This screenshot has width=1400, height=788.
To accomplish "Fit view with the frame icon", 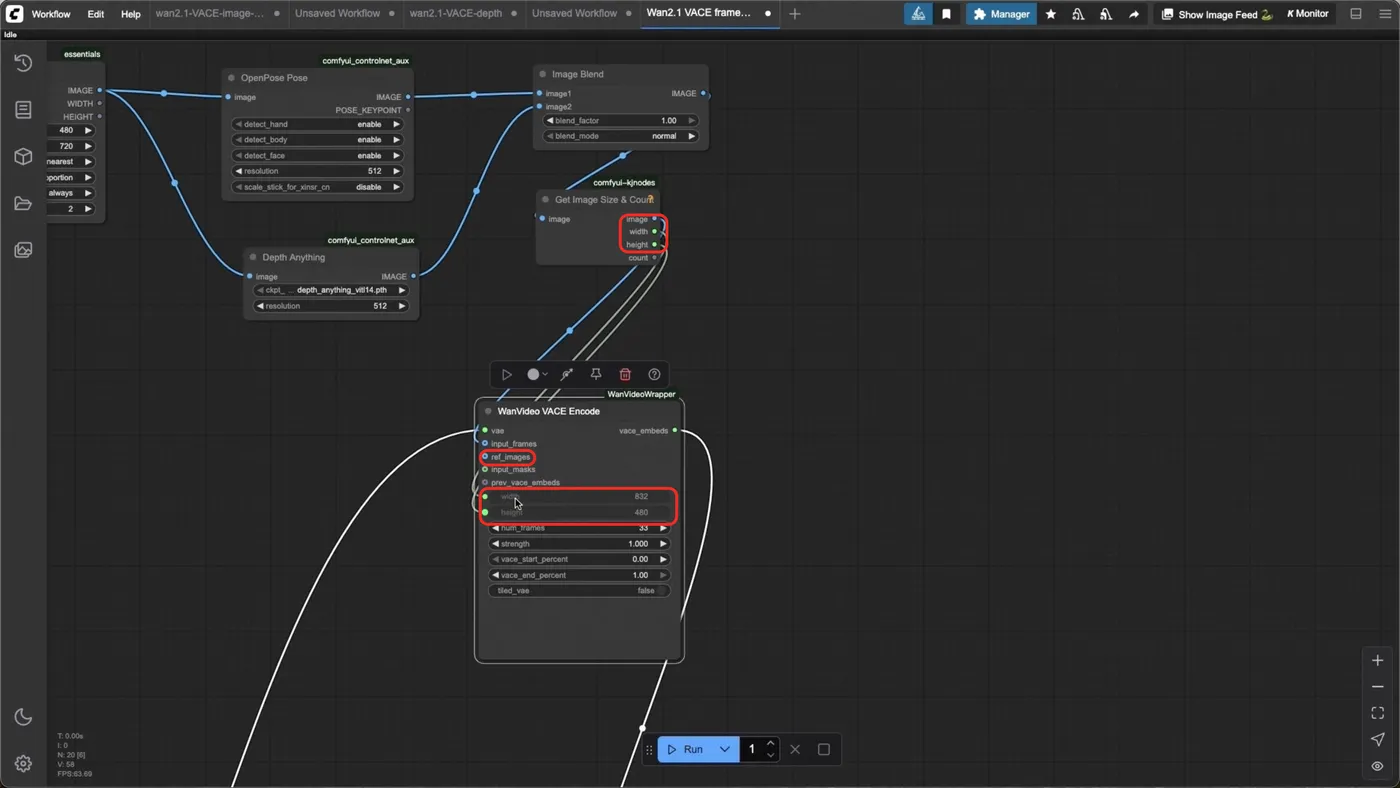I will point(1377,713).
